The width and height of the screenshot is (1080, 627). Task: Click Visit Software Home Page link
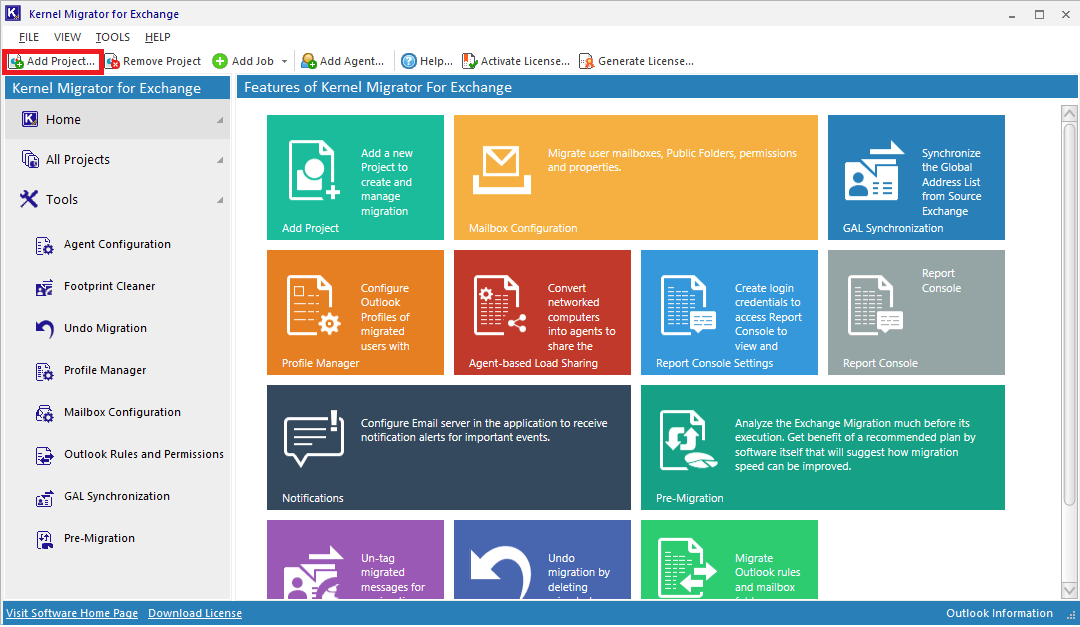[x=72, y=613]
